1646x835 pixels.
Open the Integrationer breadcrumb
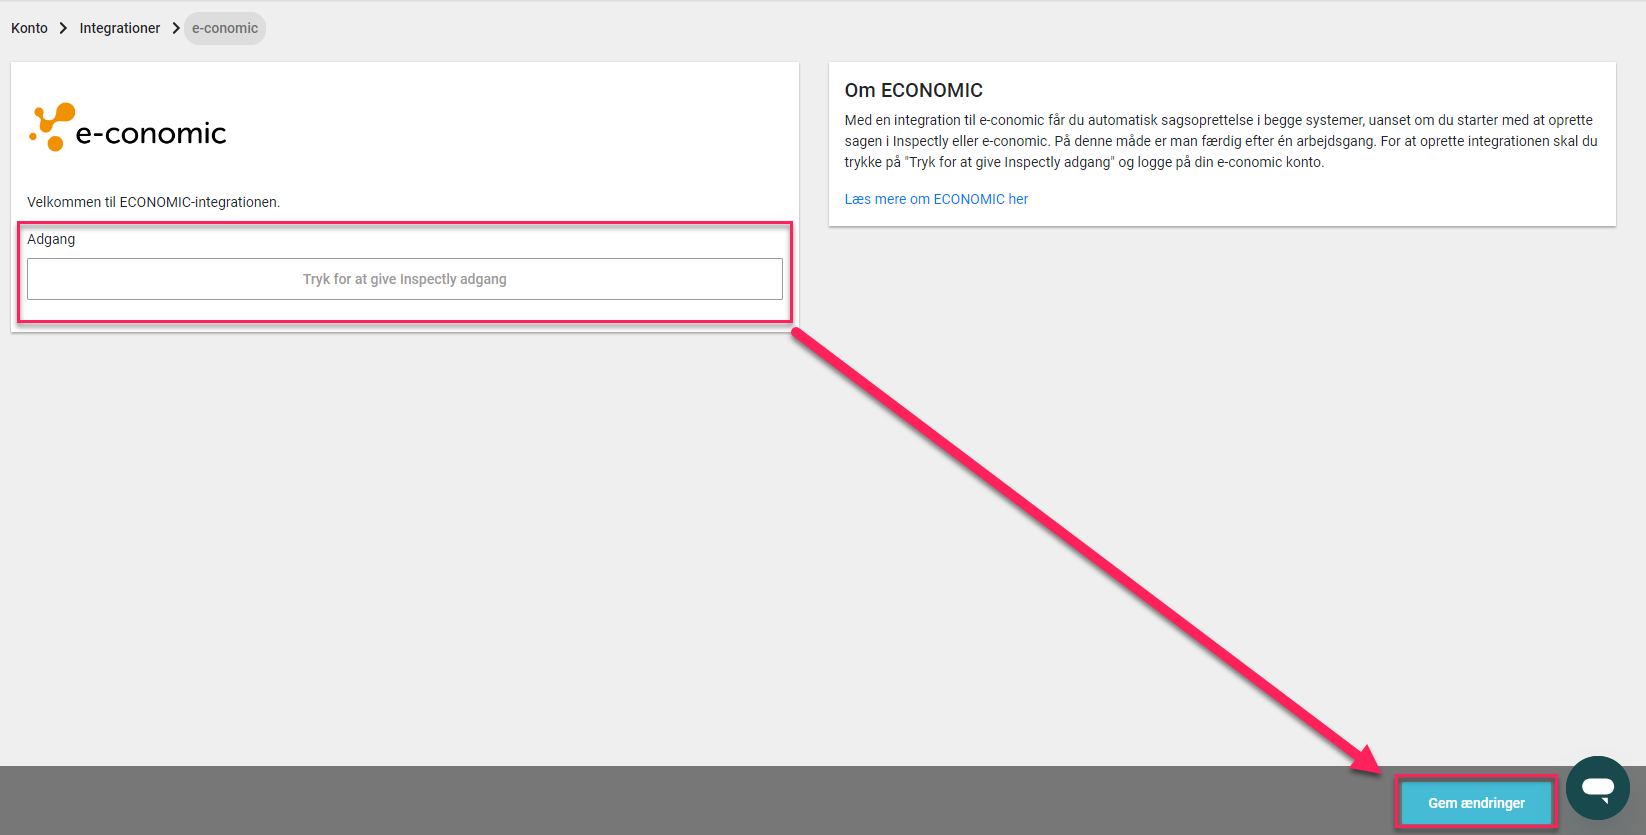coord(120,28)
